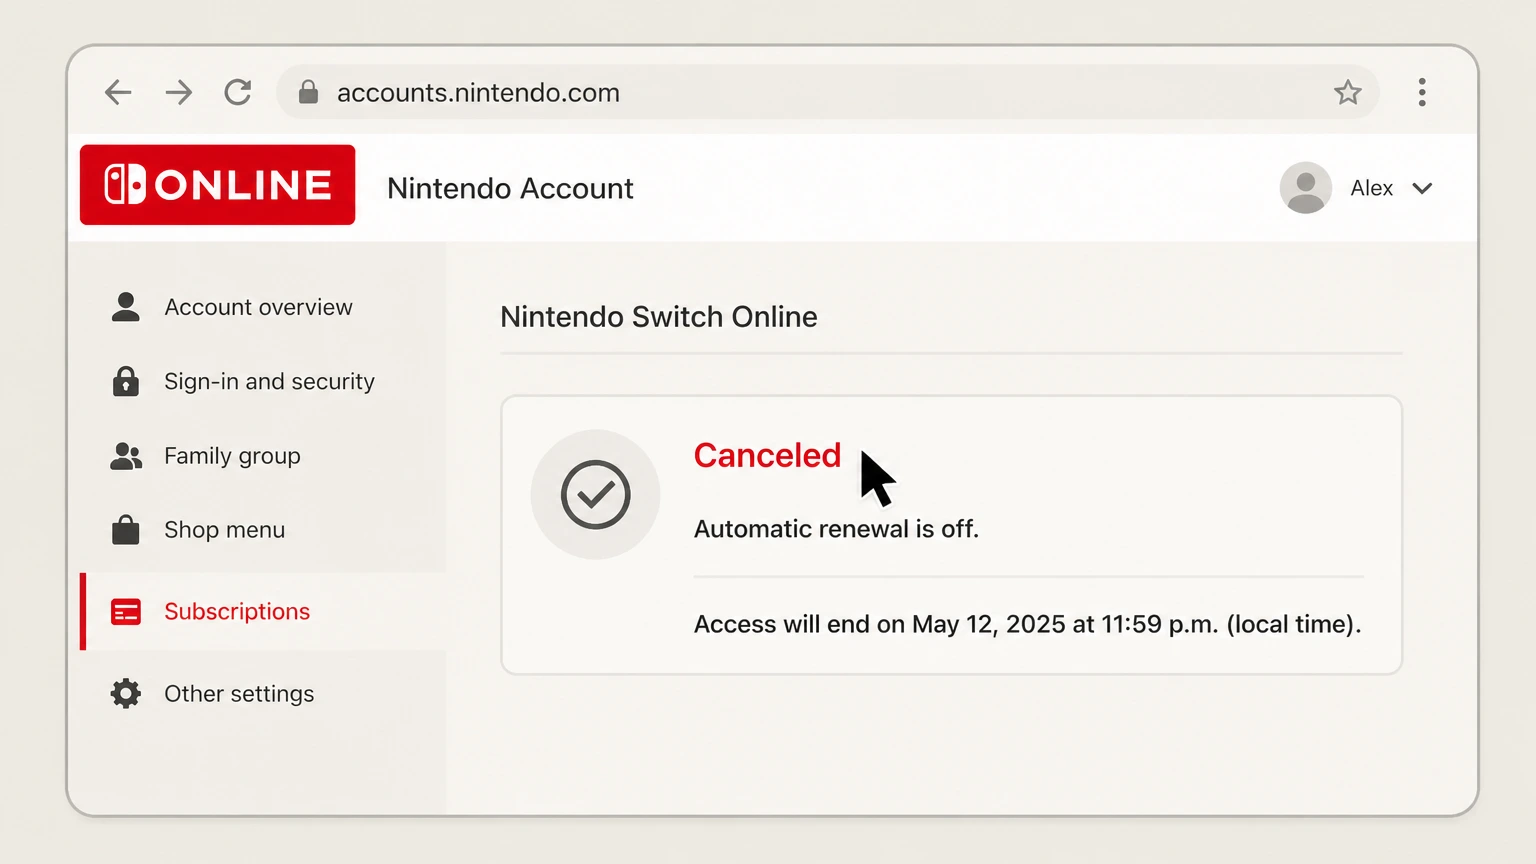The image size is (1536, 864).
Task: Click the padlock site security icon
Action: pos(308,92)
